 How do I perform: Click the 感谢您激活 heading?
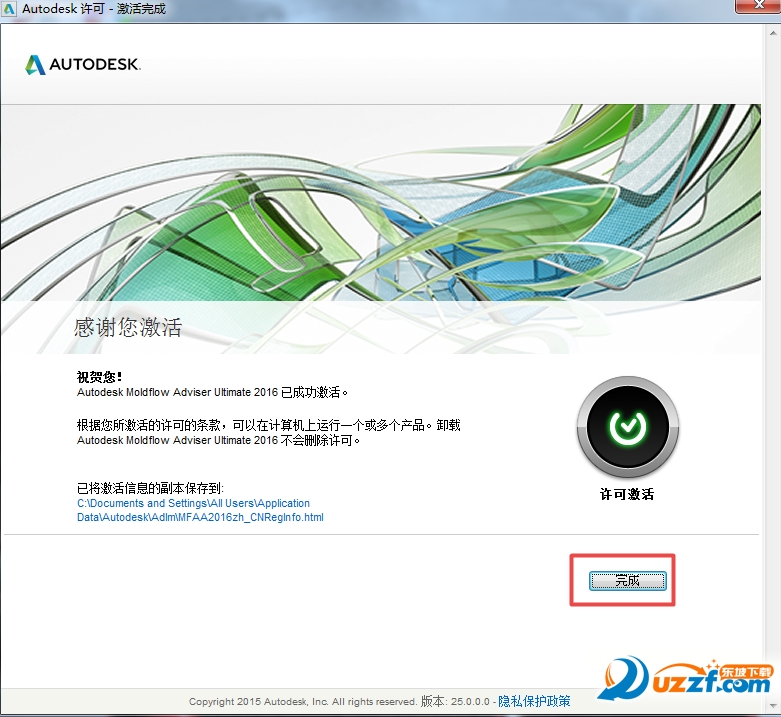[128, 328]
